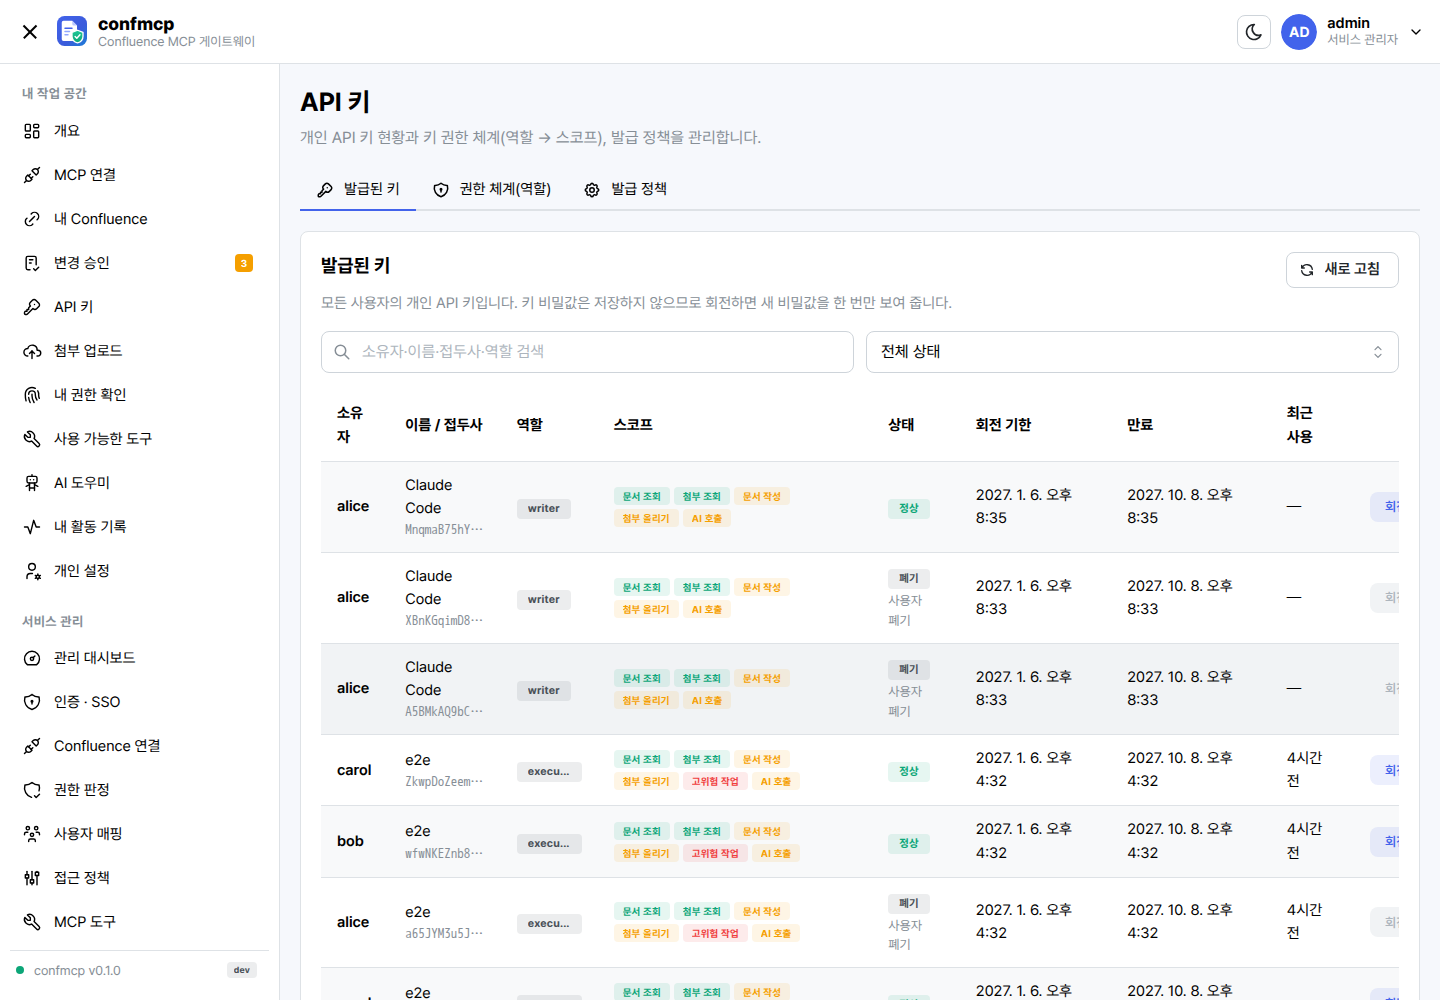This screenshot has width=1440, height=1000.
Task: Open the 내 Confluence link icon
Action: tap(32, 219)
